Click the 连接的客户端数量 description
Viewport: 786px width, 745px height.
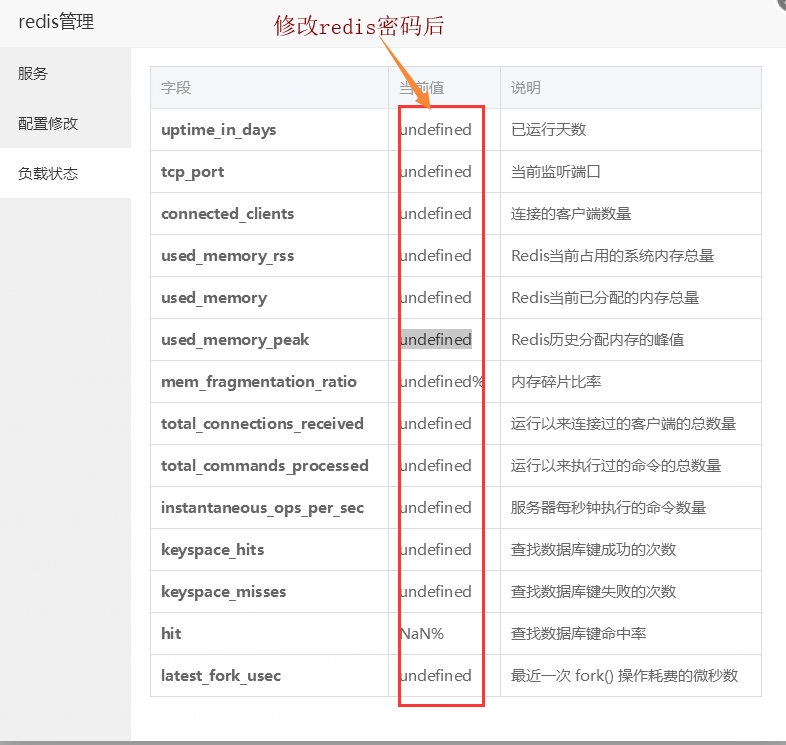(571, 214)
